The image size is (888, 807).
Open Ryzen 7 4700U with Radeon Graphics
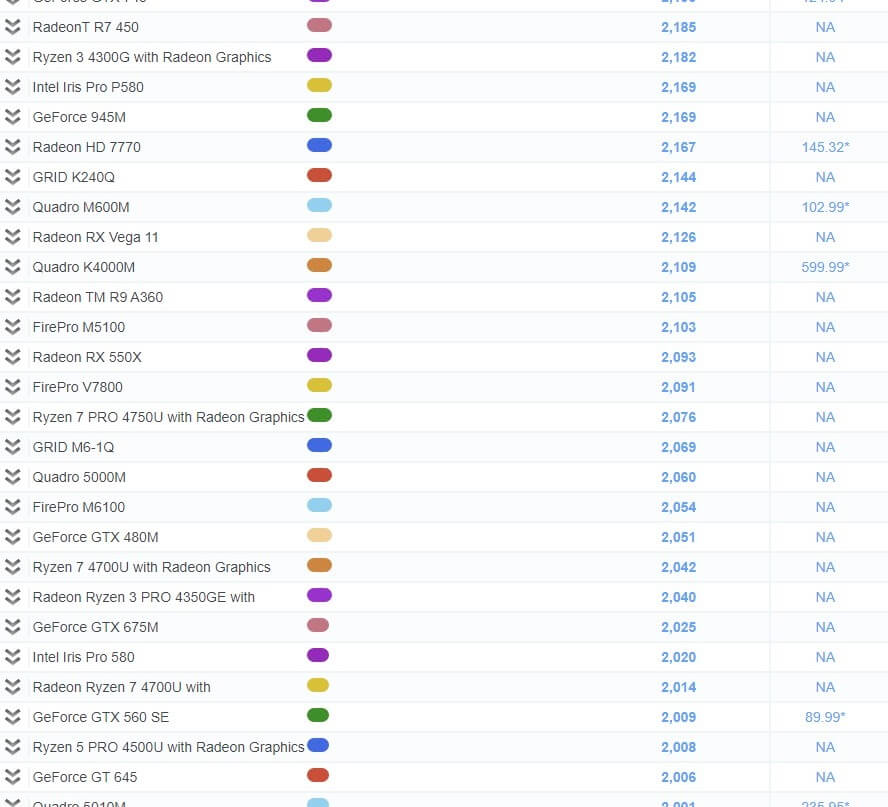(x=151, y=567)
